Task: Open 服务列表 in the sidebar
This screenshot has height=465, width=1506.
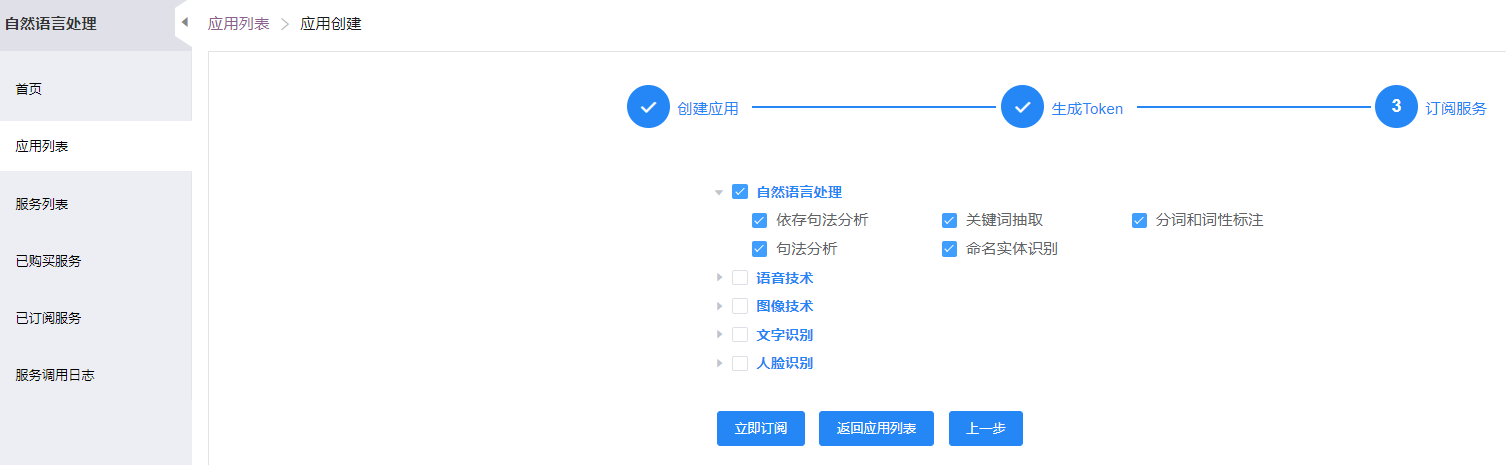Action: [42, 204]
